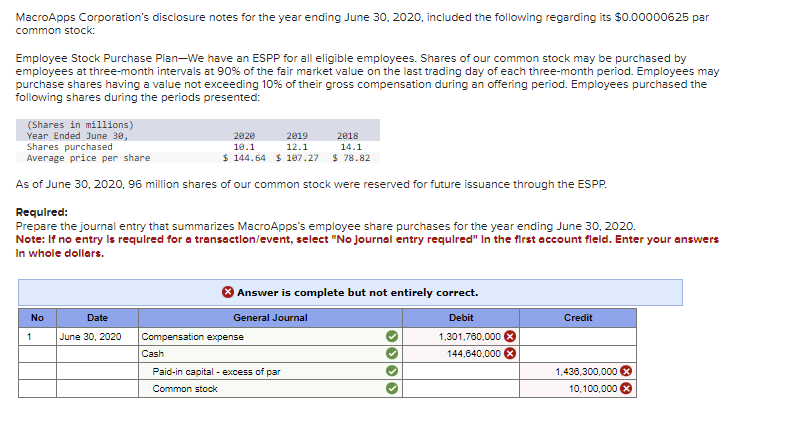This screenshot has width=797, height=426.
Task: Click the Year Ended June 30 label
Action: point(77,136)
